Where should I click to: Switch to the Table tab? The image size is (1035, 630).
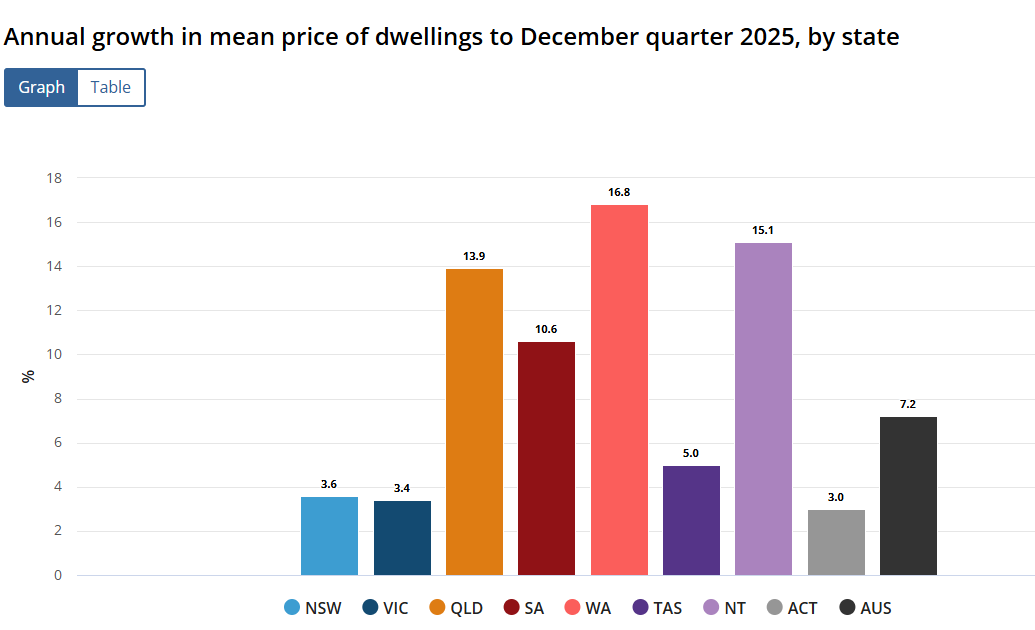click(x=111, y=87)
